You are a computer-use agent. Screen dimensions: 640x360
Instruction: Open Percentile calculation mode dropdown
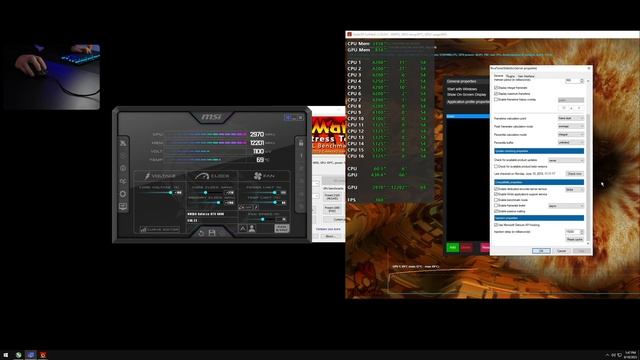coord(571,134)
